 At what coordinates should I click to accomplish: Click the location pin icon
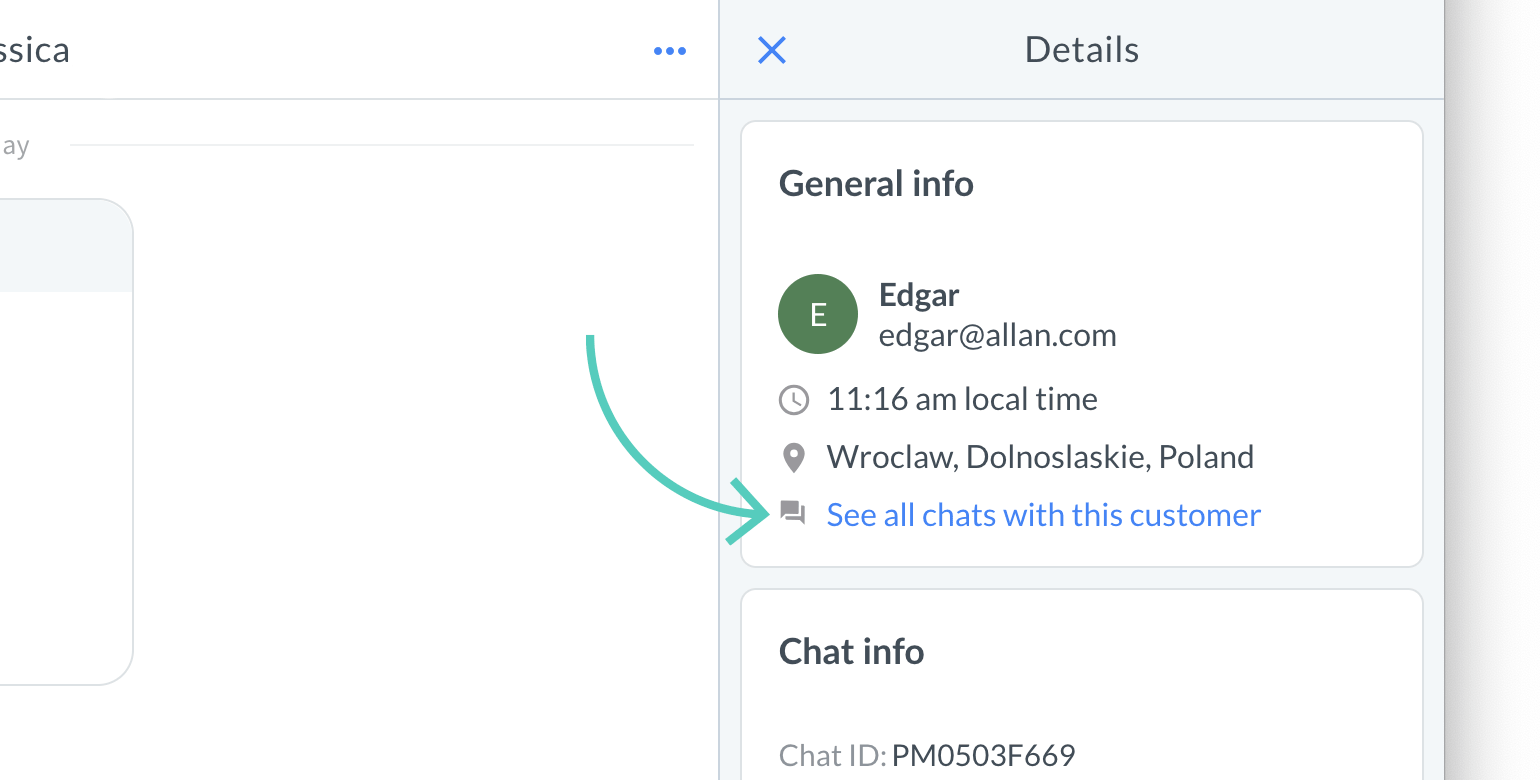click(x=793, y=458)
